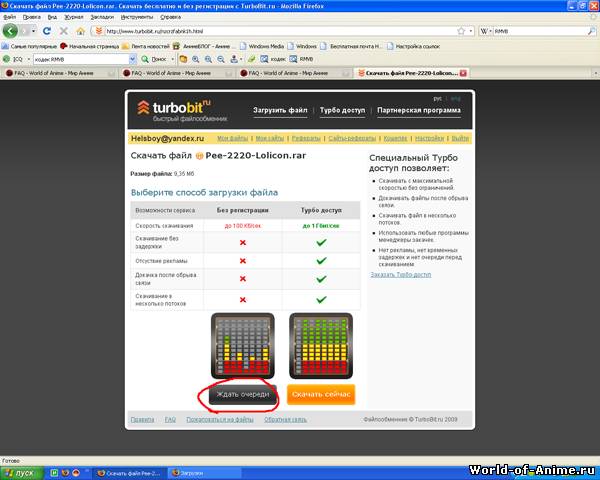This screenshot has height=480, width=600.
Task: Open the footer FAQ link
Action: (x=170, y=420)
